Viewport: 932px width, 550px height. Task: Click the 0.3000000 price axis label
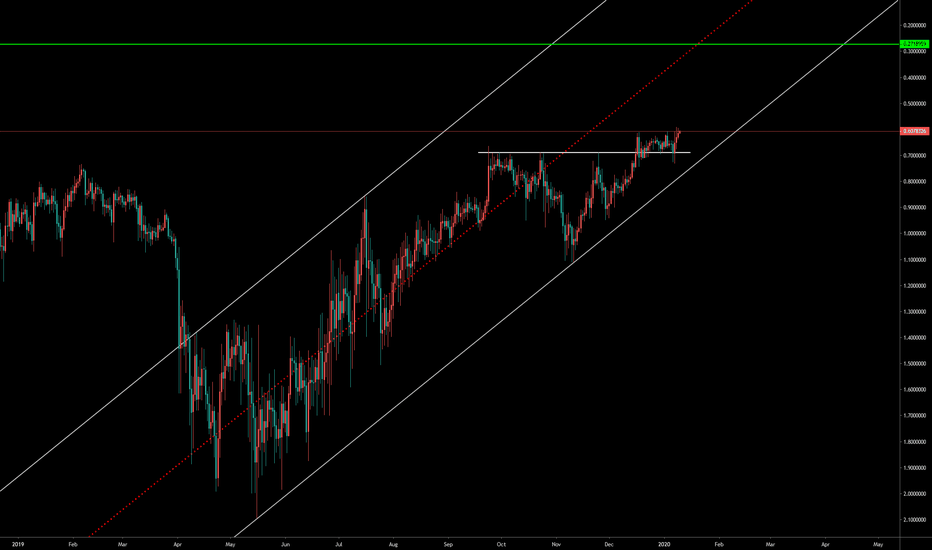(x=915, y=52)
